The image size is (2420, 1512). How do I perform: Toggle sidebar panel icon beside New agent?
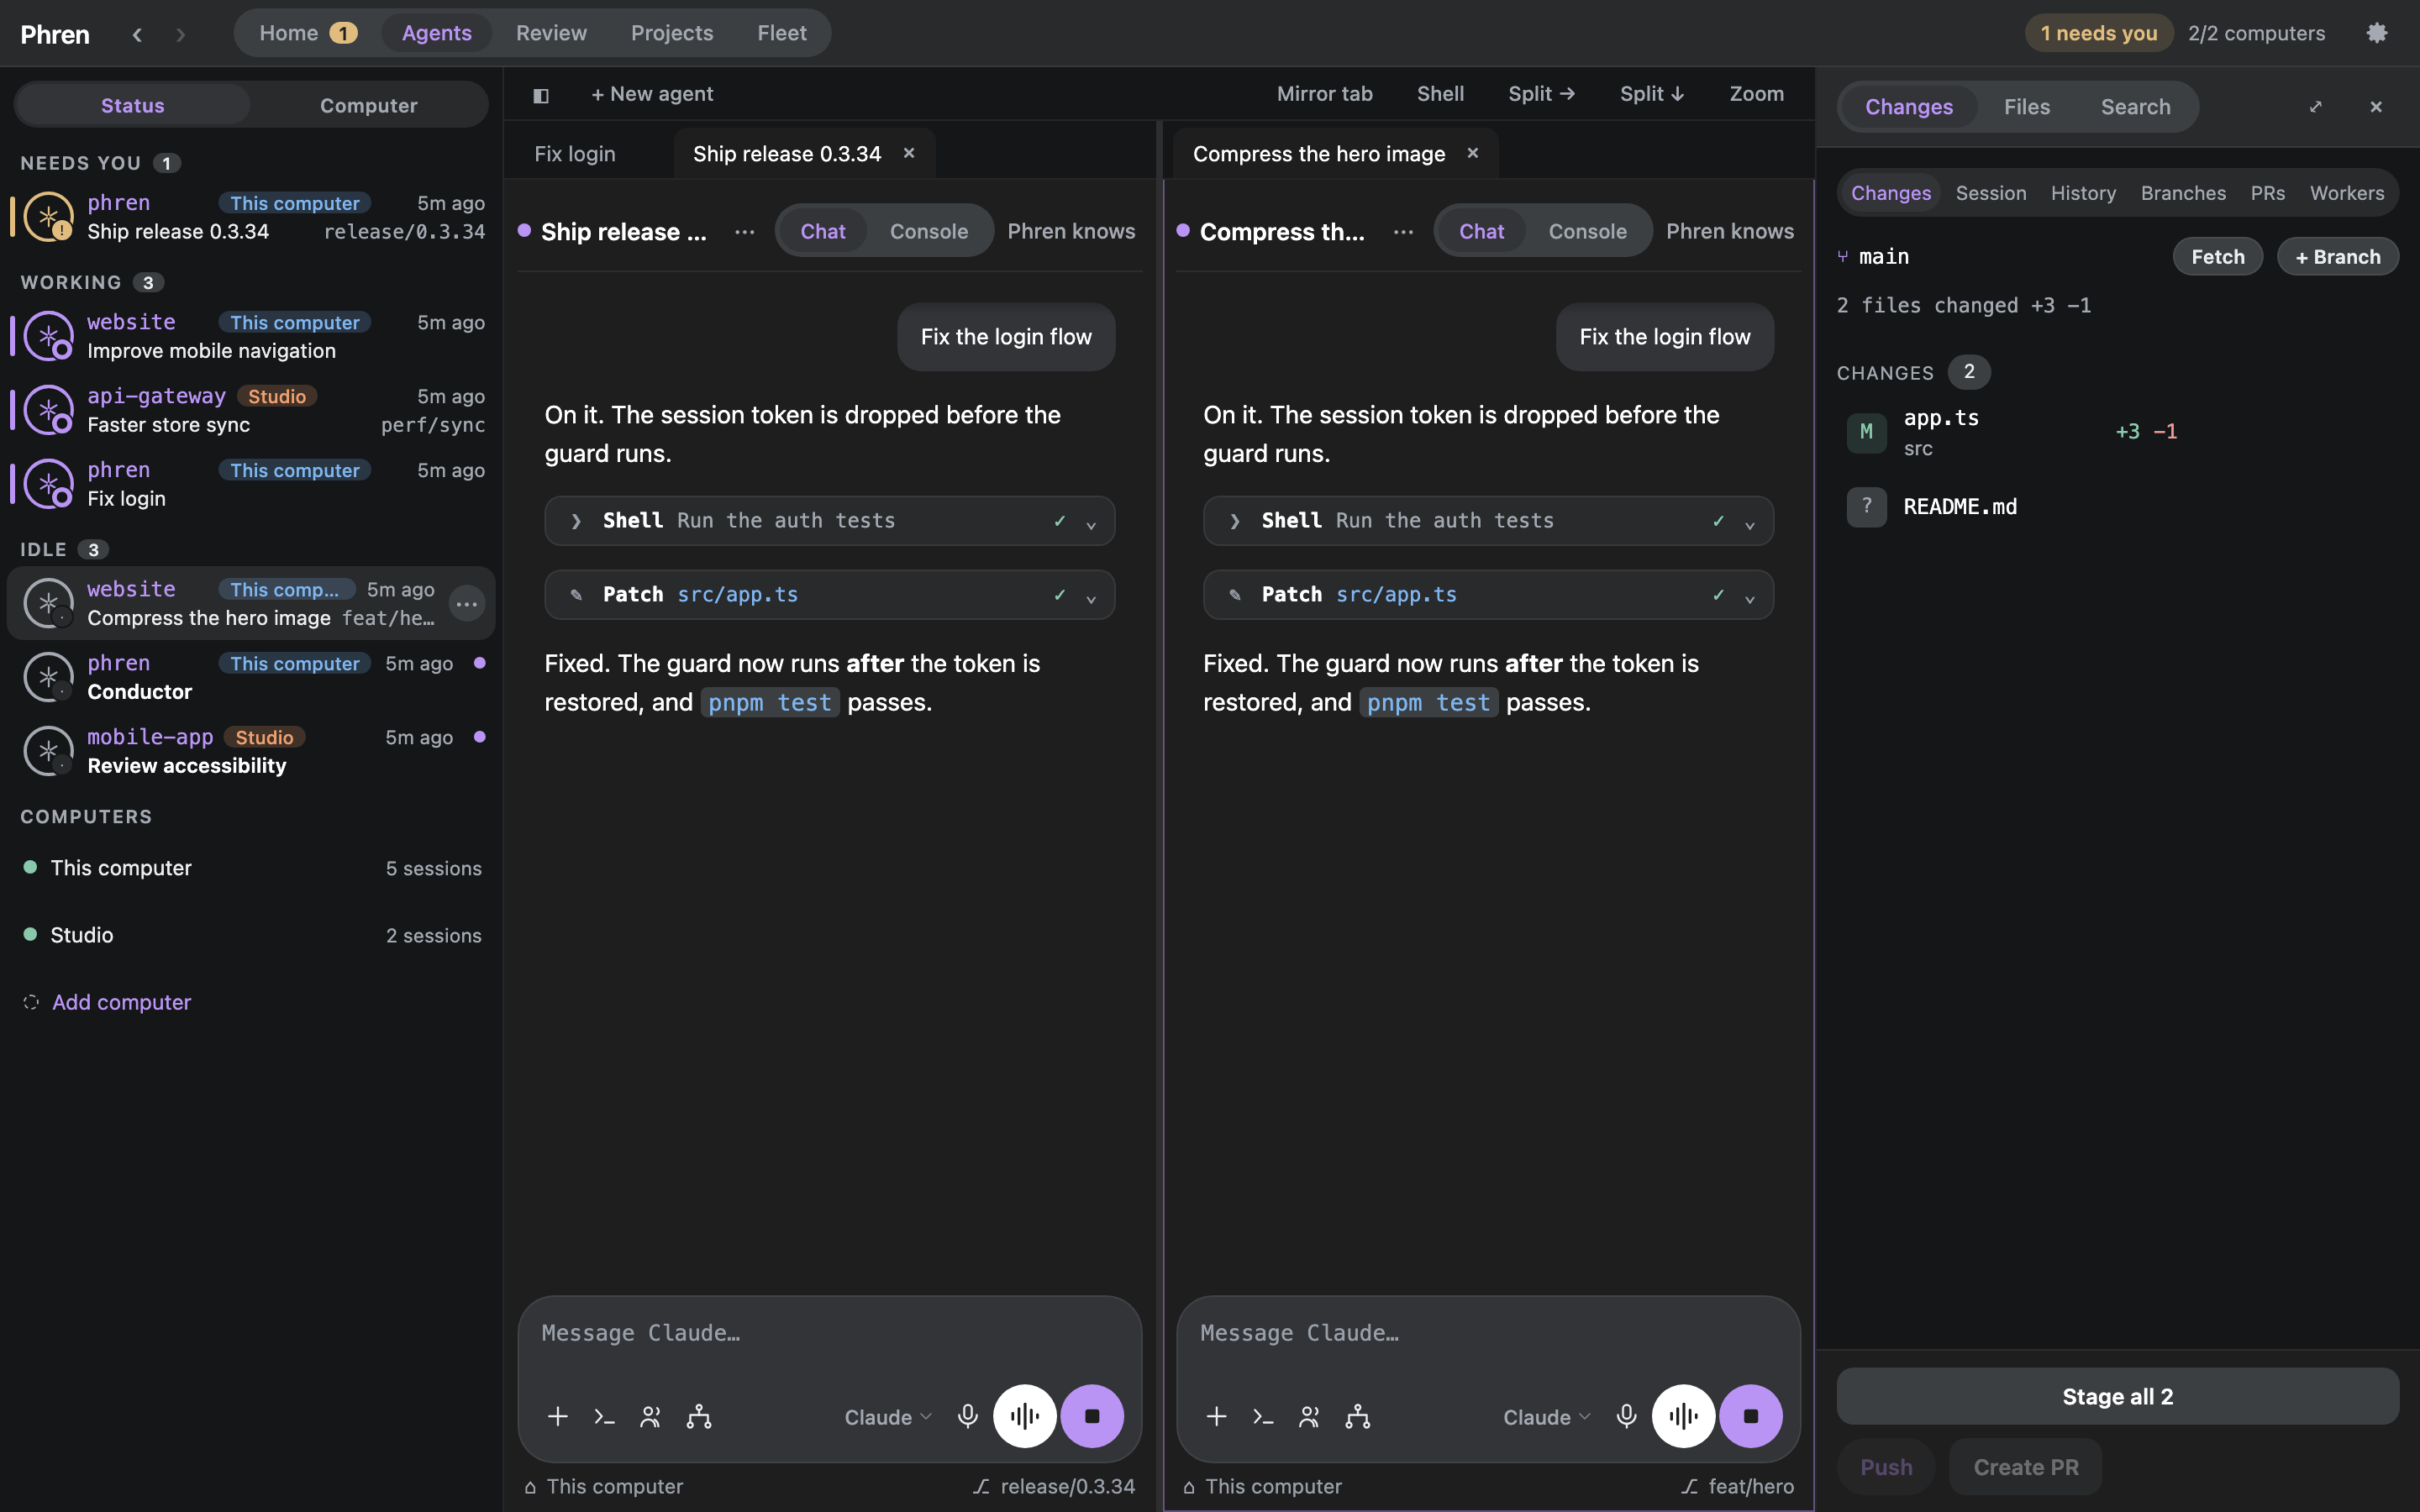click(x=541, y=95)
